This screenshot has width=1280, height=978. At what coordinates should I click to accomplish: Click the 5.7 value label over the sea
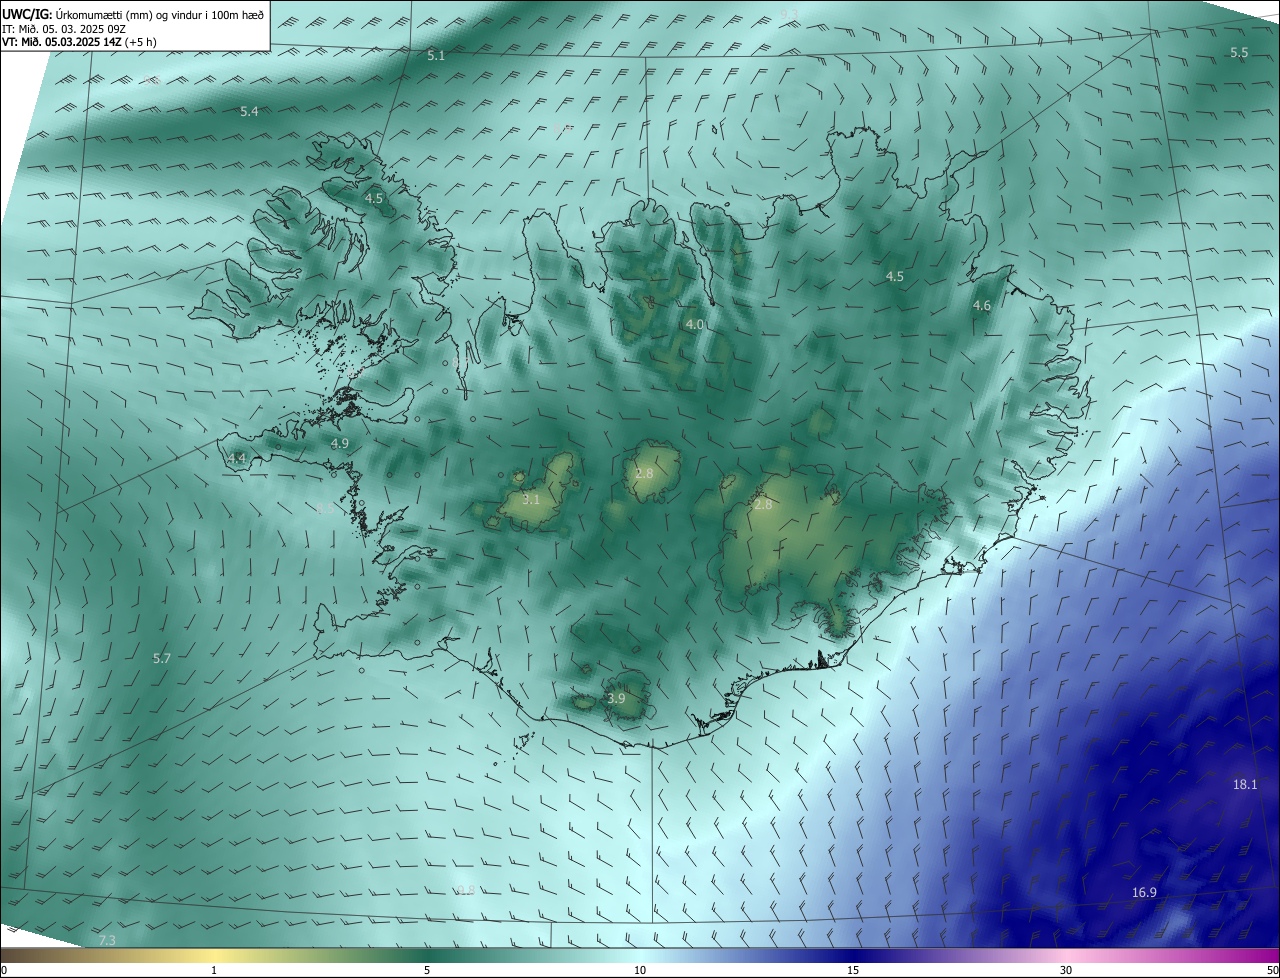(x=161, y=658)
